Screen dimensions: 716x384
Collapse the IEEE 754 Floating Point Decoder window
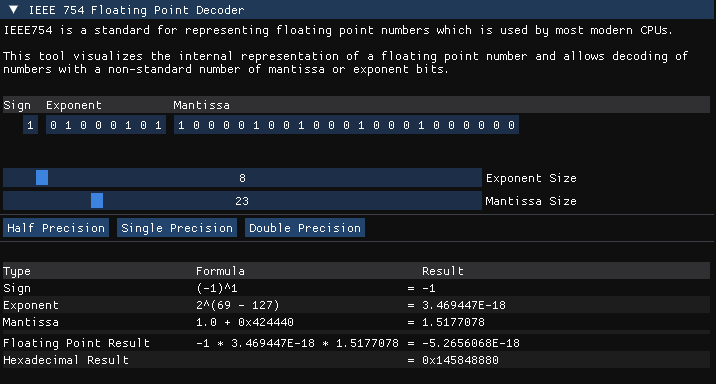point(13,10)
